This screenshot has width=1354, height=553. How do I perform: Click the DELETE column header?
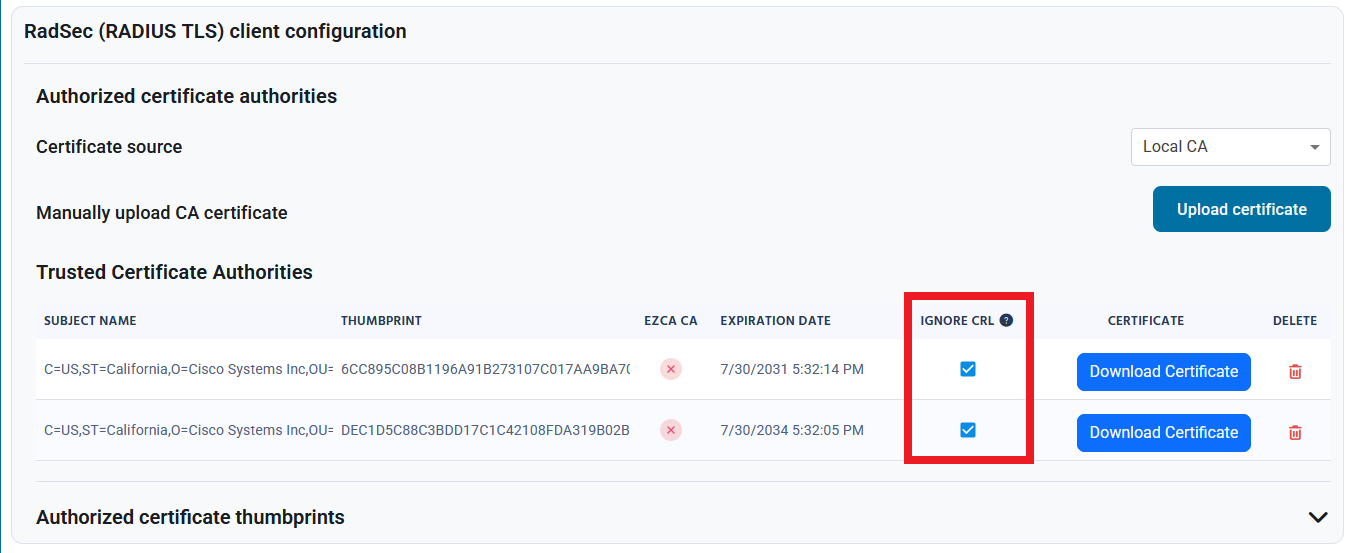pyautogui.click(x=1295, y=321)
